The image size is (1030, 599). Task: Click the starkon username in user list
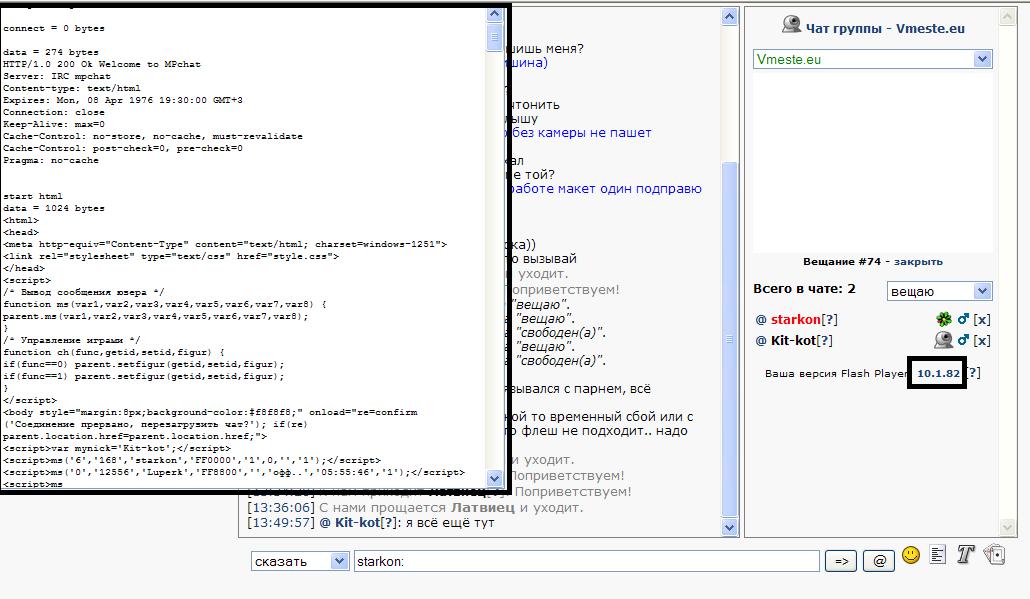click(795, 320)
